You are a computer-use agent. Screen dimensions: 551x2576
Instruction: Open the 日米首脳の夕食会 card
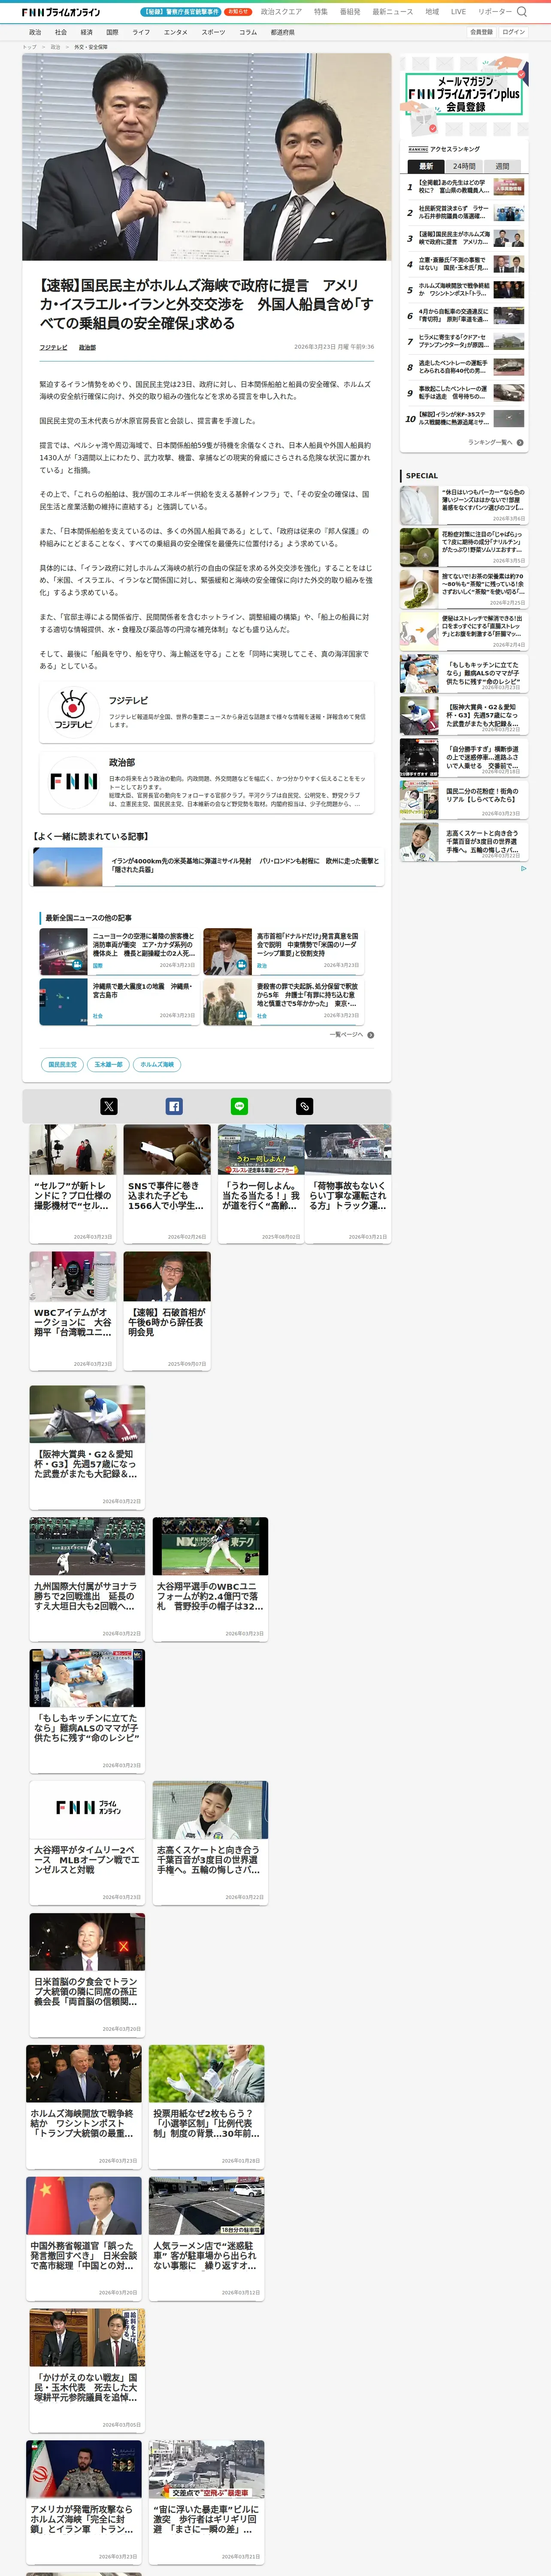click(x=87, y=1975)
